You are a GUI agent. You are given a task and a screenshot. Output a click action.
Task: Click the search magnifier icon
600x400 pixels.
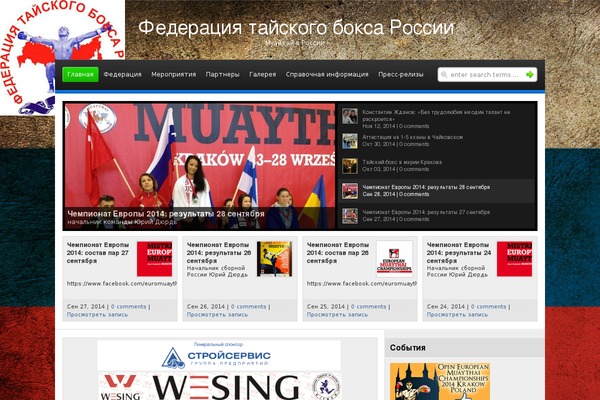click(x=444, y=75)
